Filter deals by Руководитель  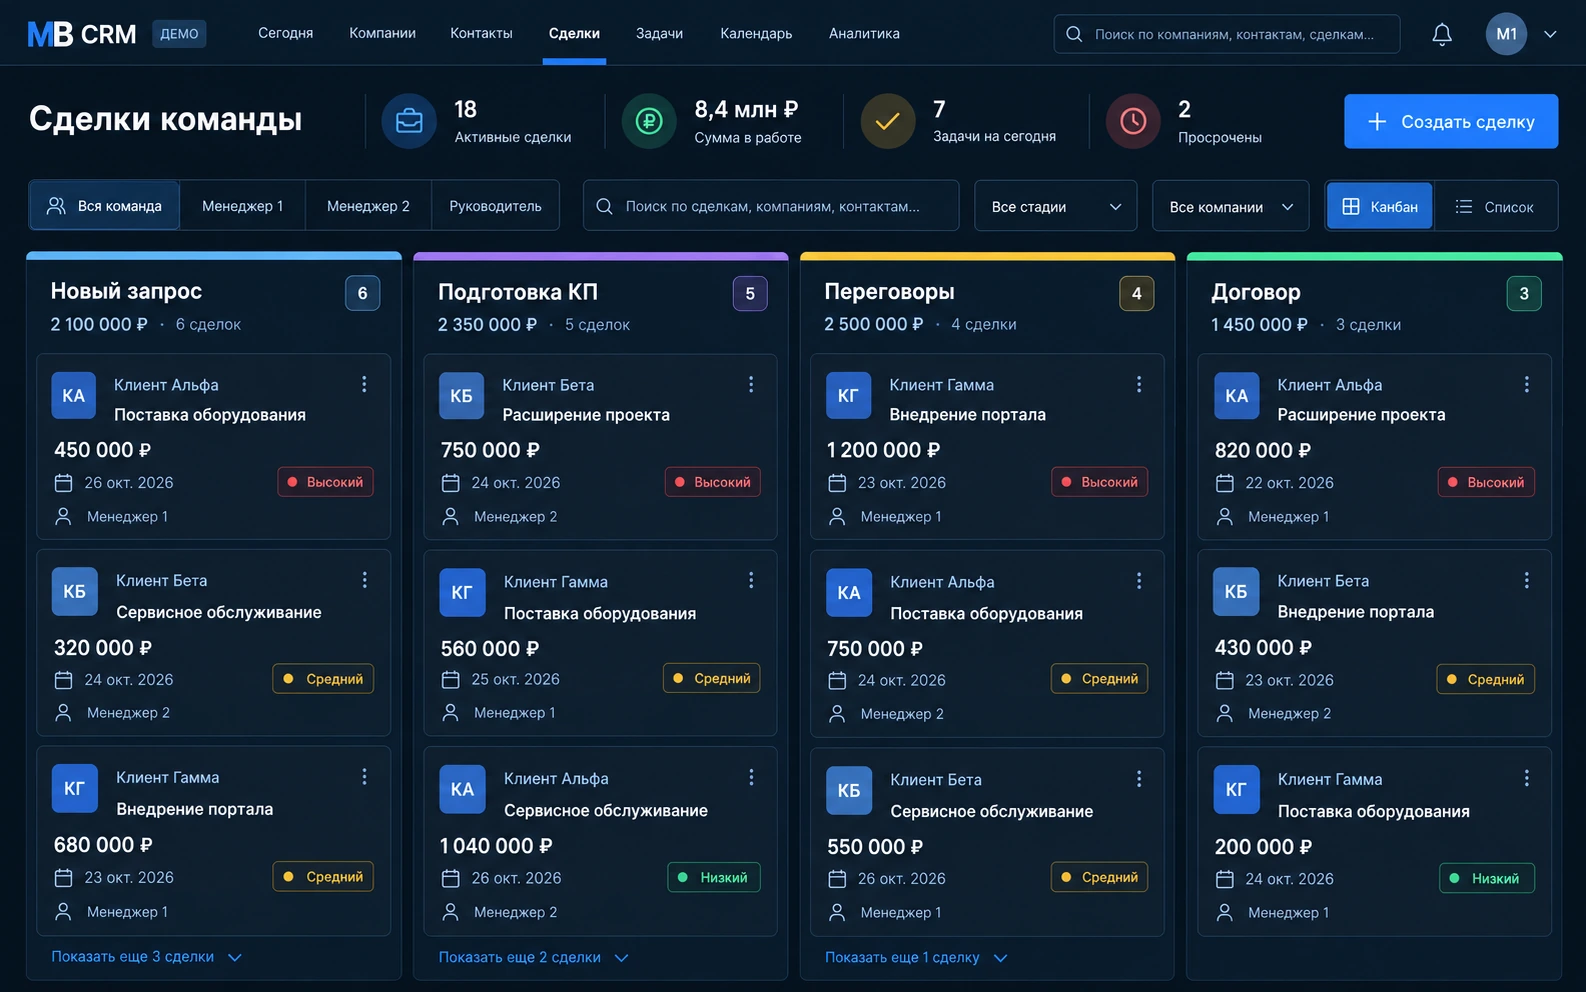(x=495, y=206)
